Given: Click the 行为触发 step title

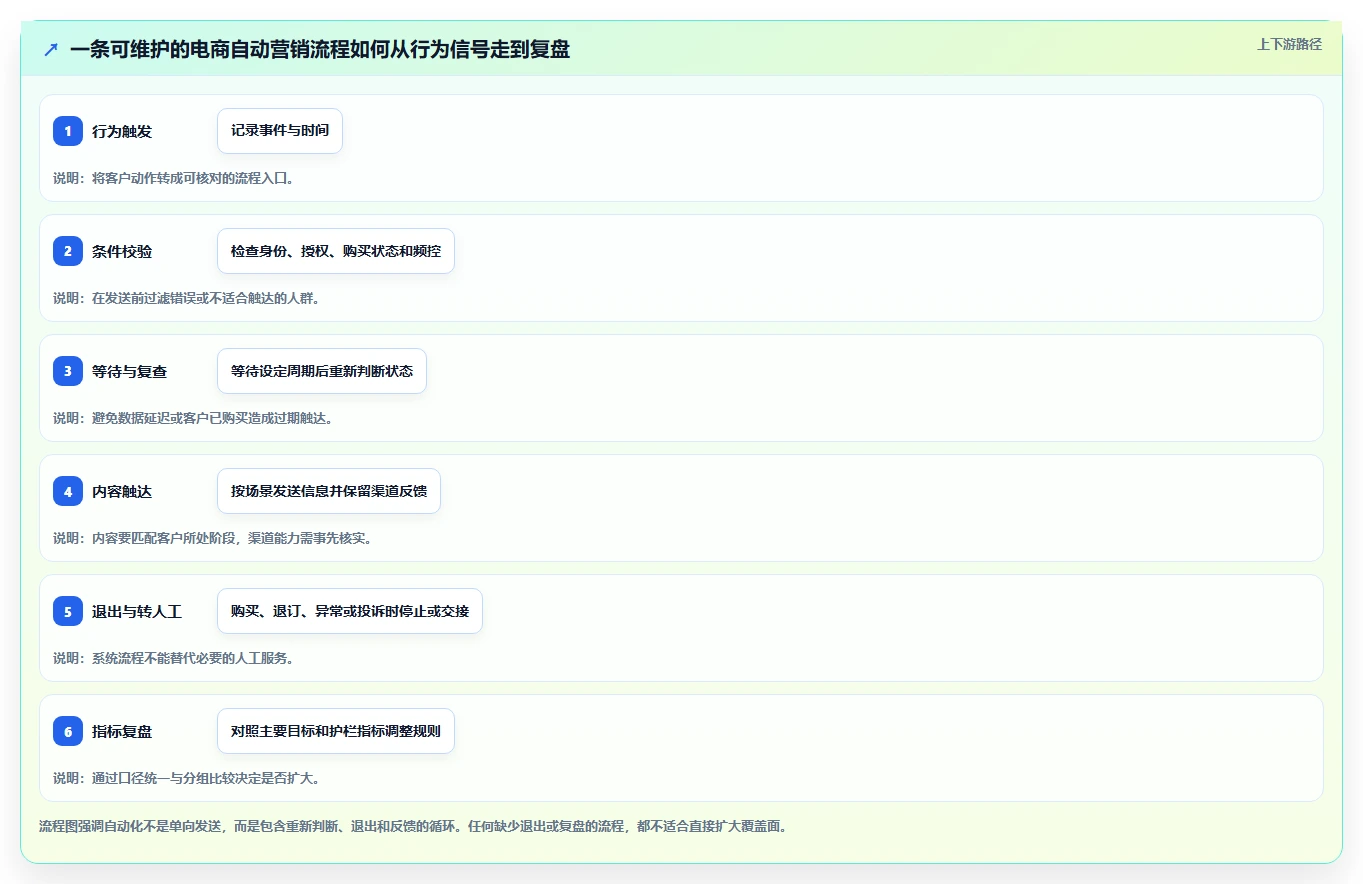Looking at the screenshot, I should click(122, 131).
